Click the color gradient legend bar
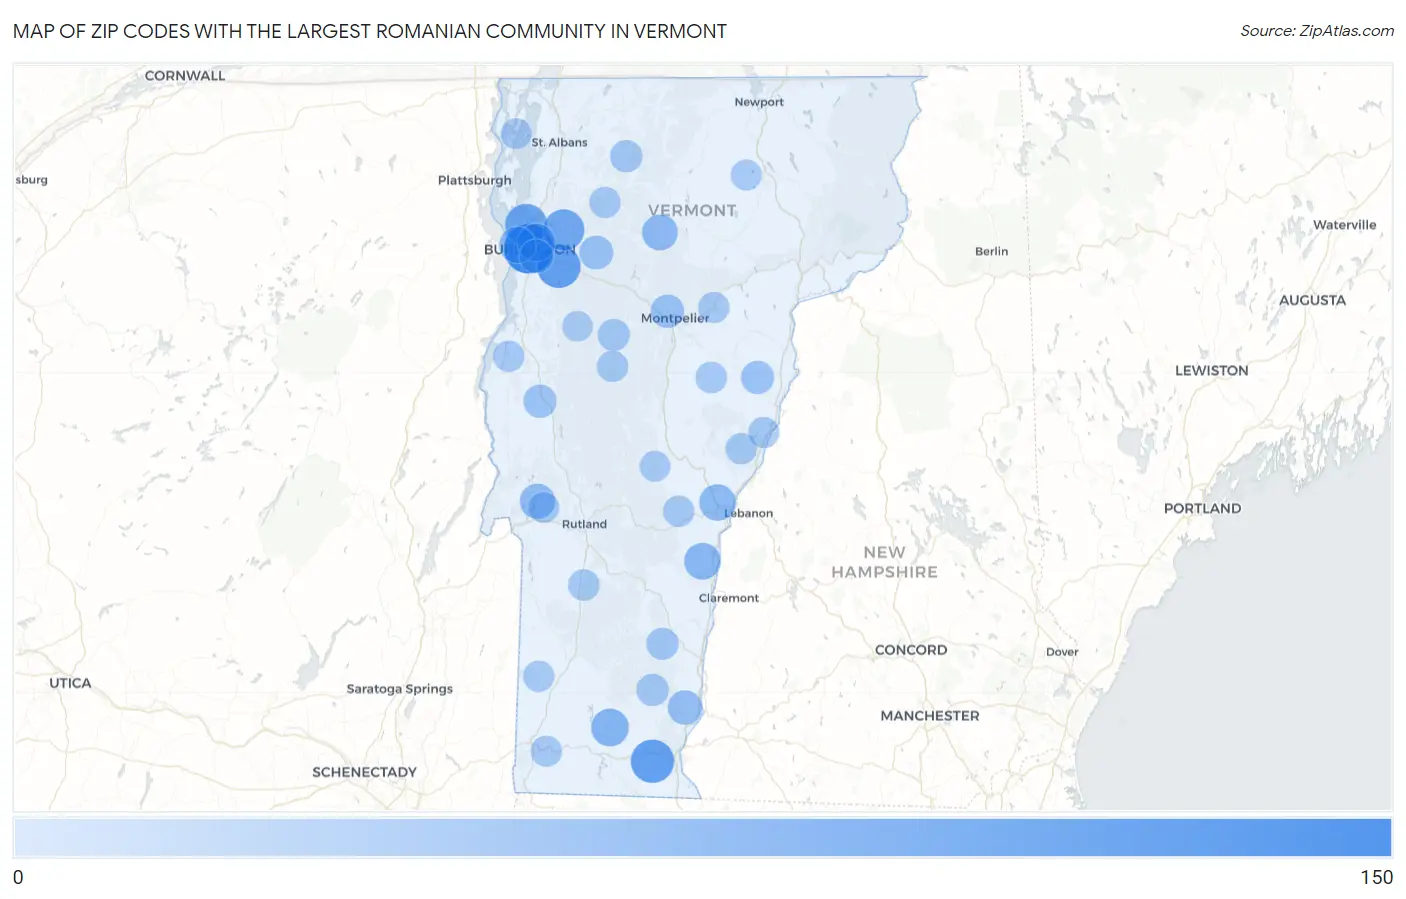1406x899 pixels. 702,838
